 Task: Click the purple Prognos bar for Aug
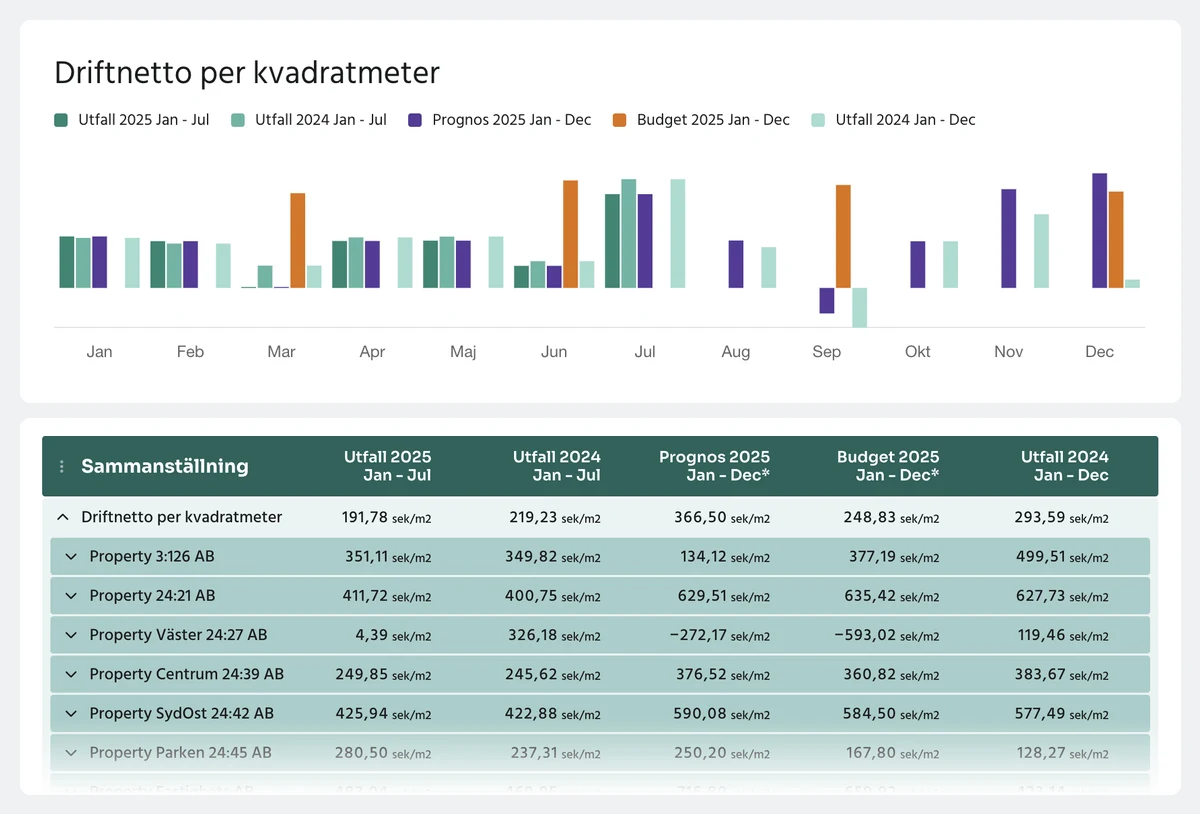click(x=736, y=264)
